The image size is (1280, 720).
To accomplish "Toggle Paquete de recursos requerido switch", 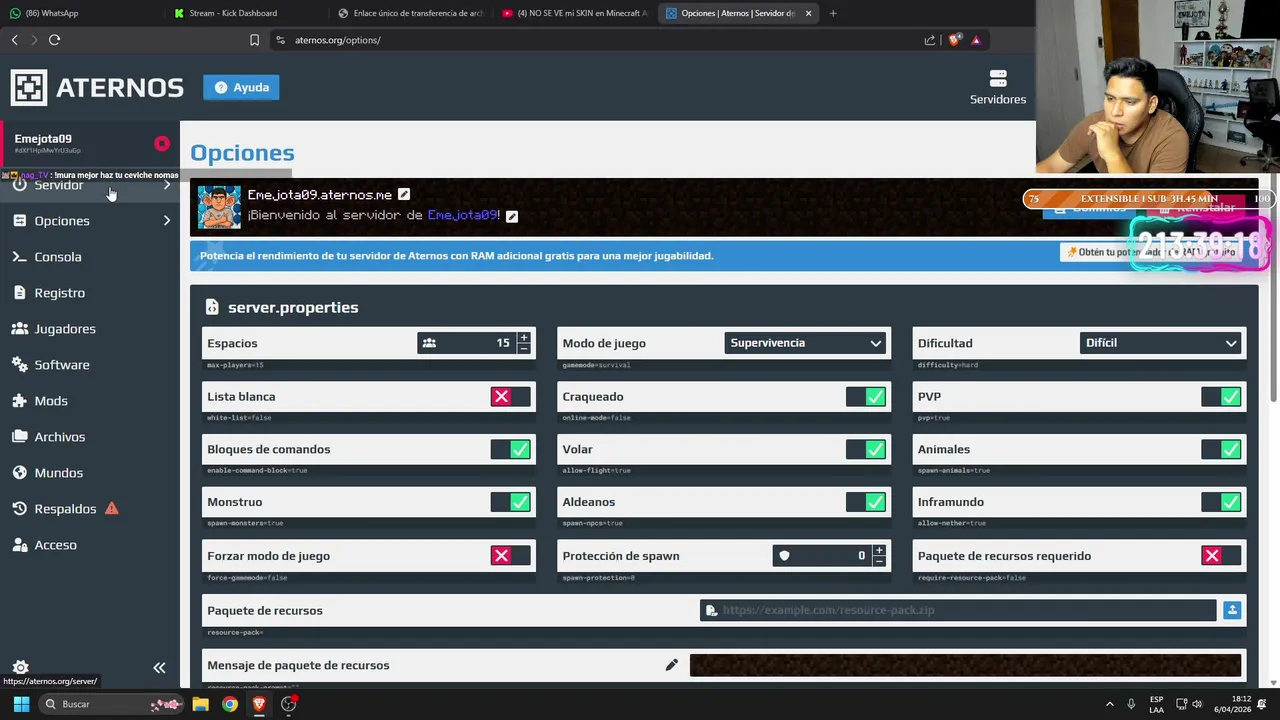I will point(1221,556).
